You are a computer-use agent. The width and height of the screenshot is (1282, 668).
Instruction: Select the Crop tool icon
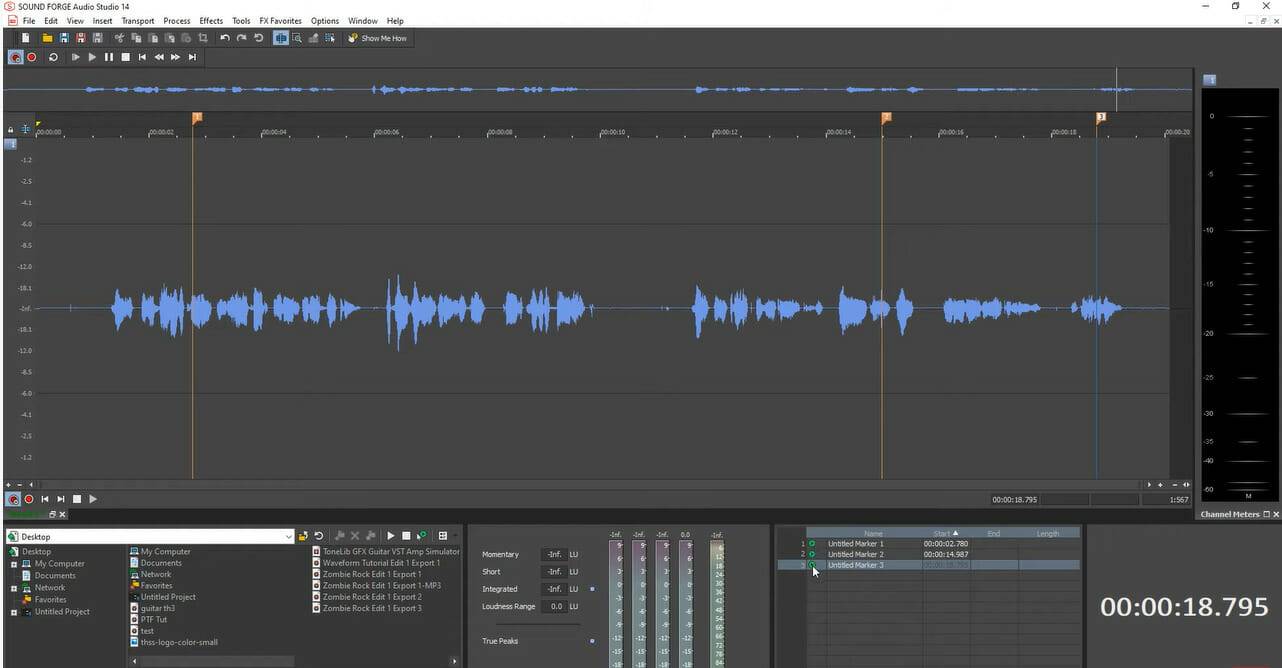(x=203, y=38)
